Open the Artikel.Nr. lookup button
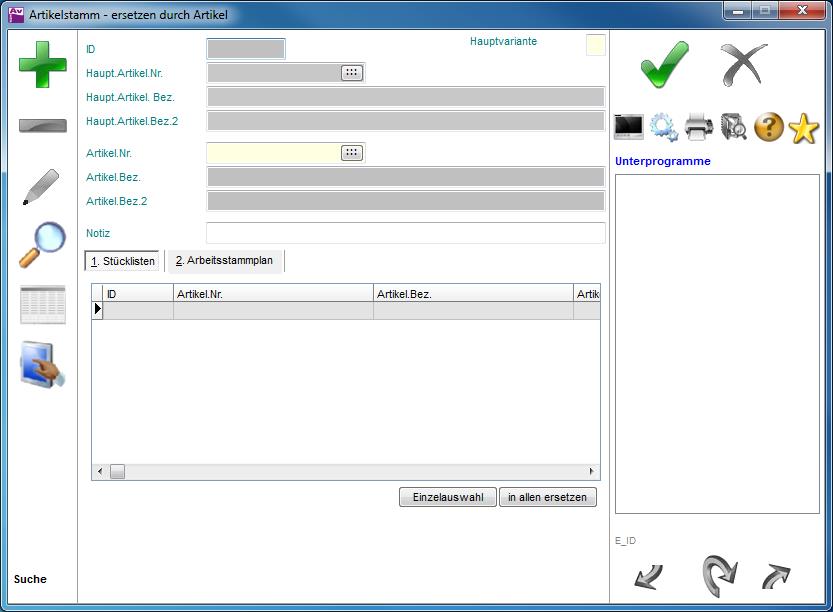 352,153
